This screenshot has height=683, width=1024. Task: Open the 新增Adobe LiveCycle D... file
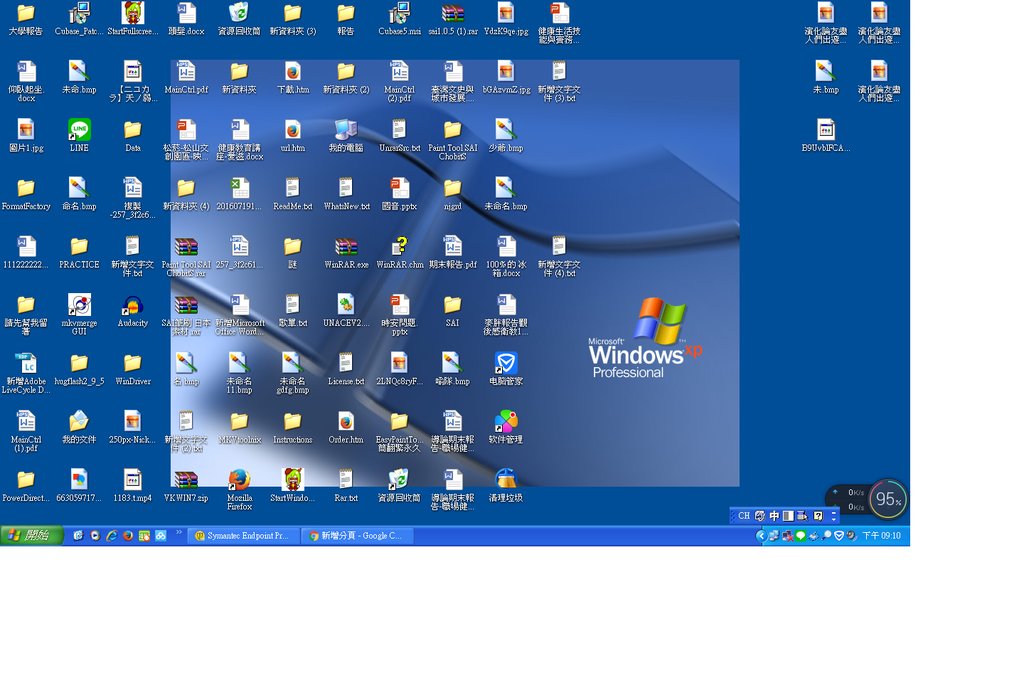pos(26,373)
